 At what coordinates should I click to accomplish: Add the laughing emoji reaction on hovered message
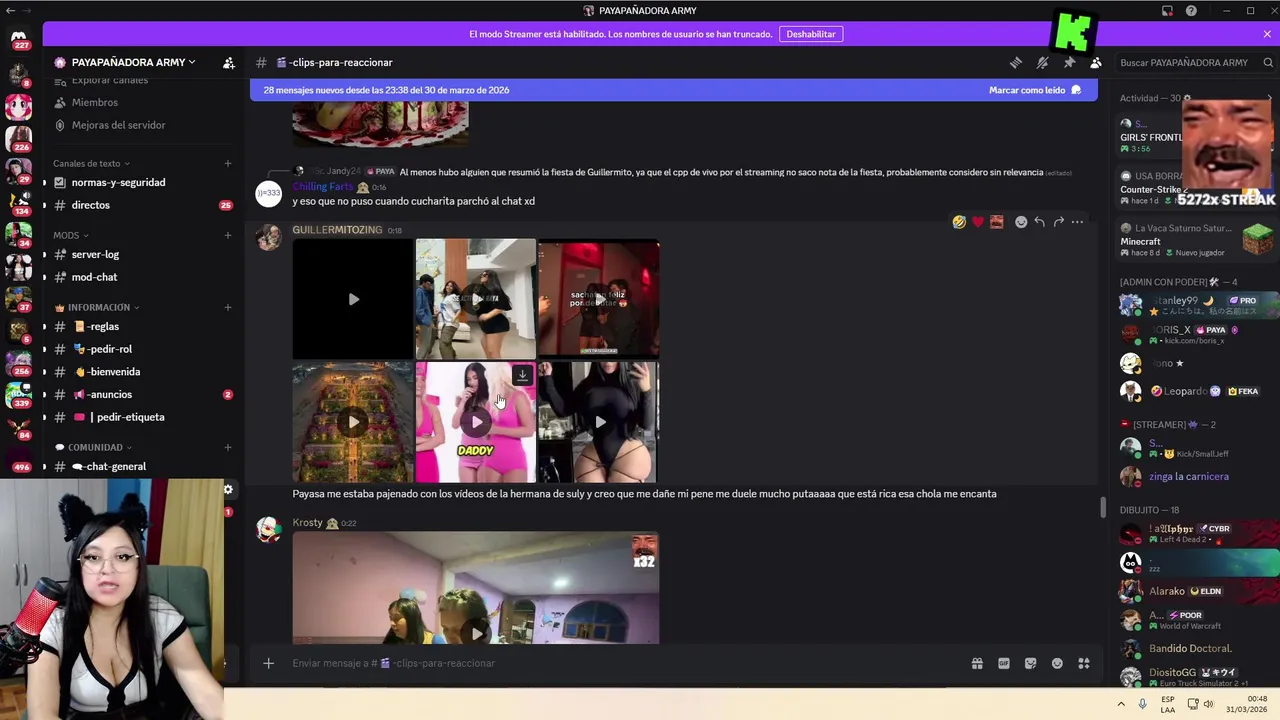pos(959,222)
